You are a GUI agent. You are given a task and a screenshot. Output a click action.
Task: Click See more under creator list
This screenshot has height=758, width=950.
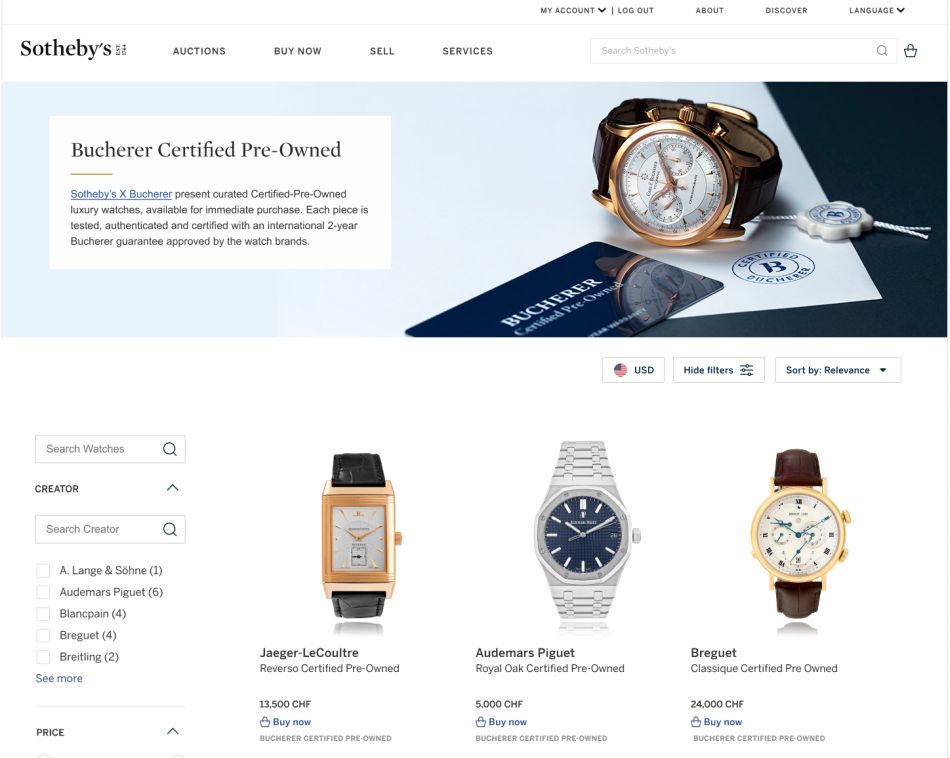click(x=59, y=679)
